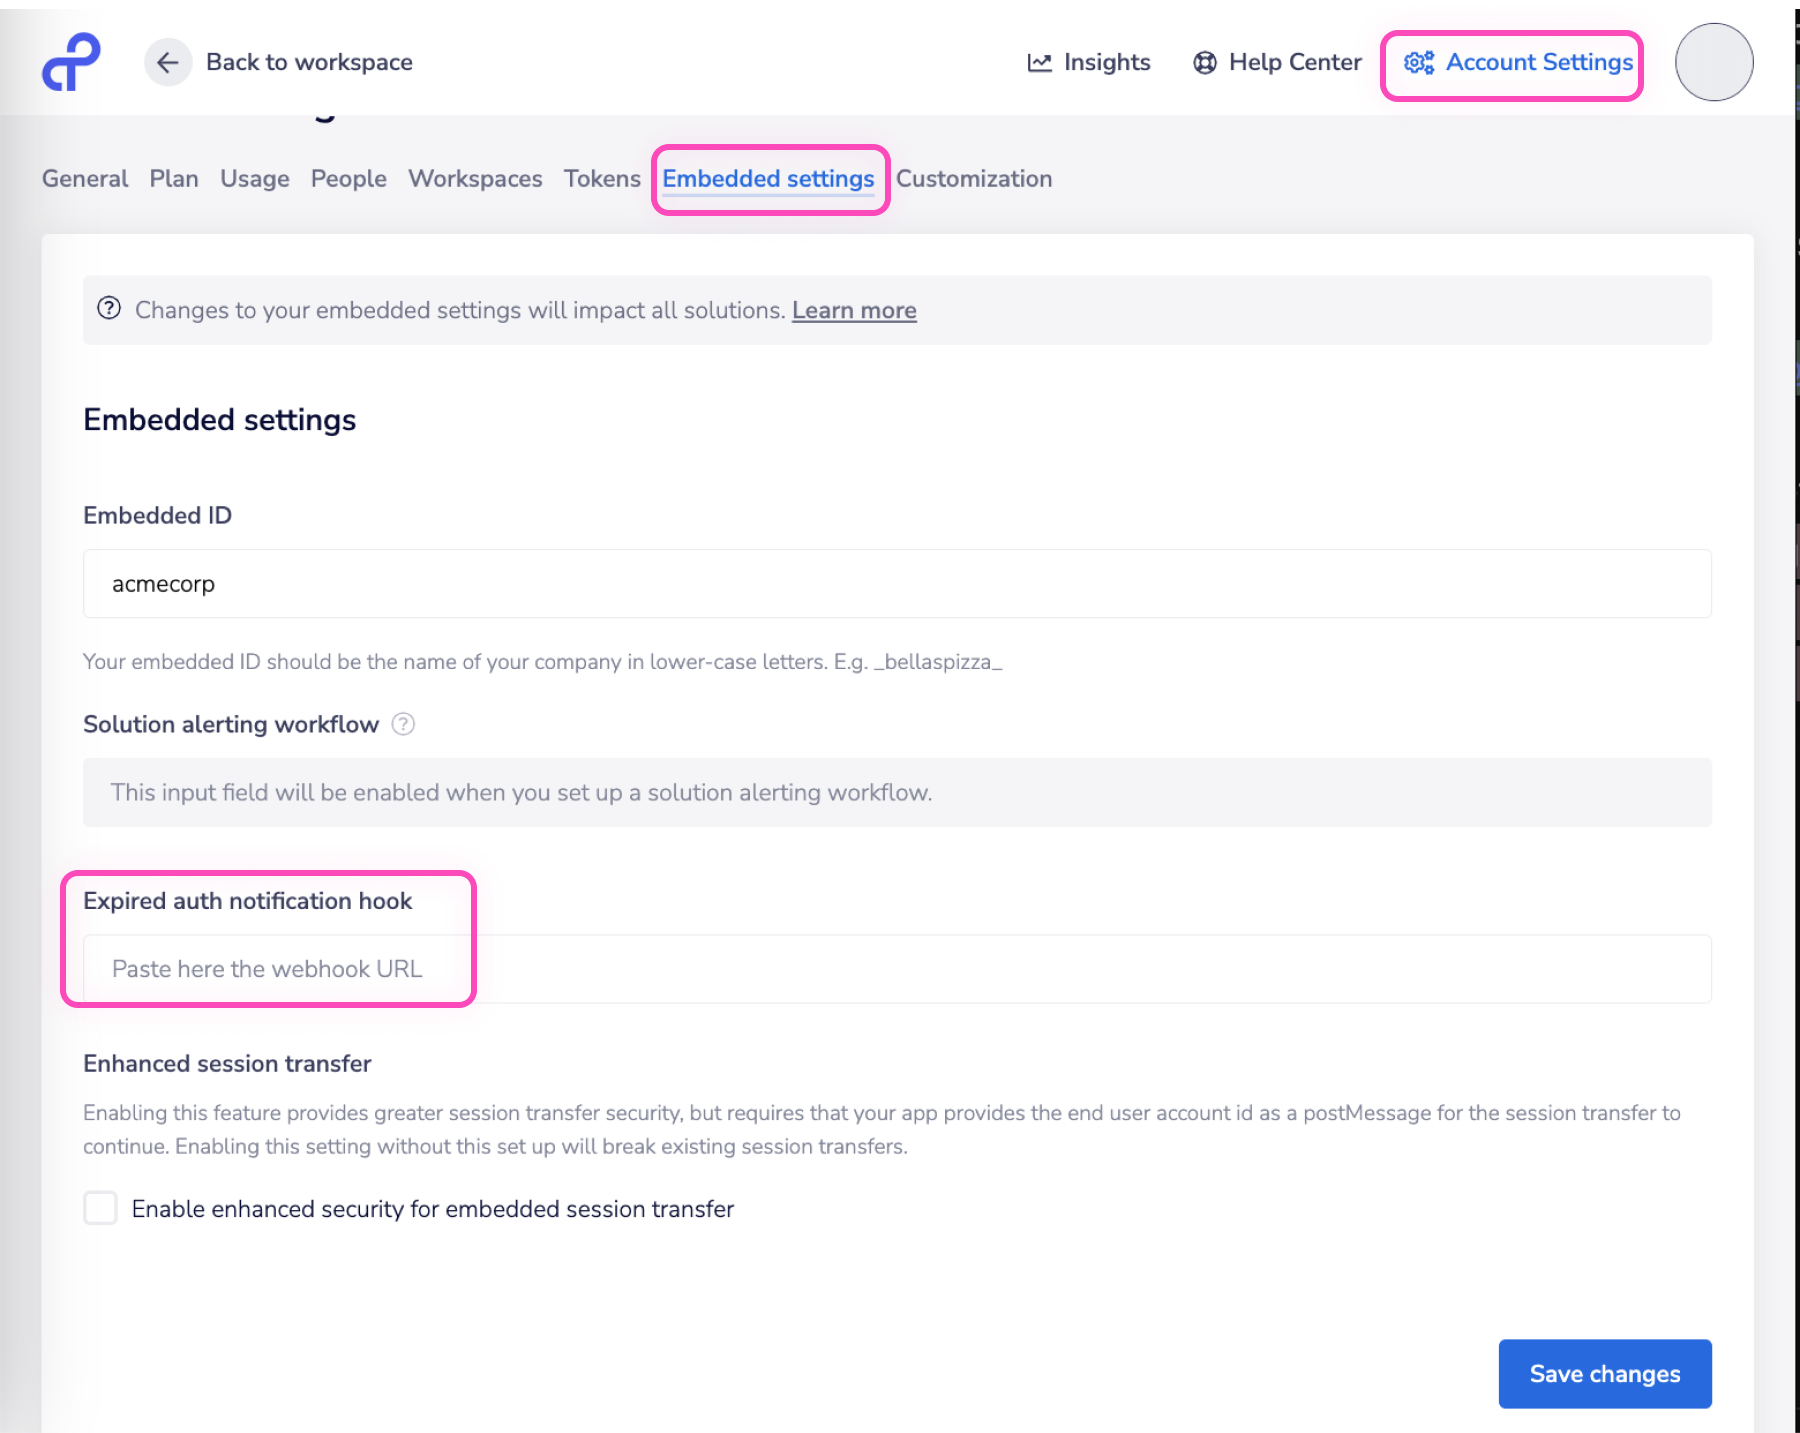
Task: Click the Insights chart icon
Action: (1039, 63)
